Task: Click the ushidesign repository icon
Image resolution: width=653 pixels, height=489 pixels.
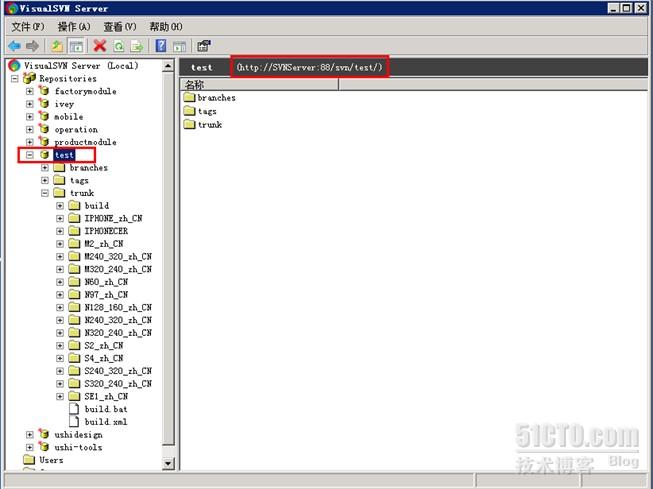Action: [44, 434]
